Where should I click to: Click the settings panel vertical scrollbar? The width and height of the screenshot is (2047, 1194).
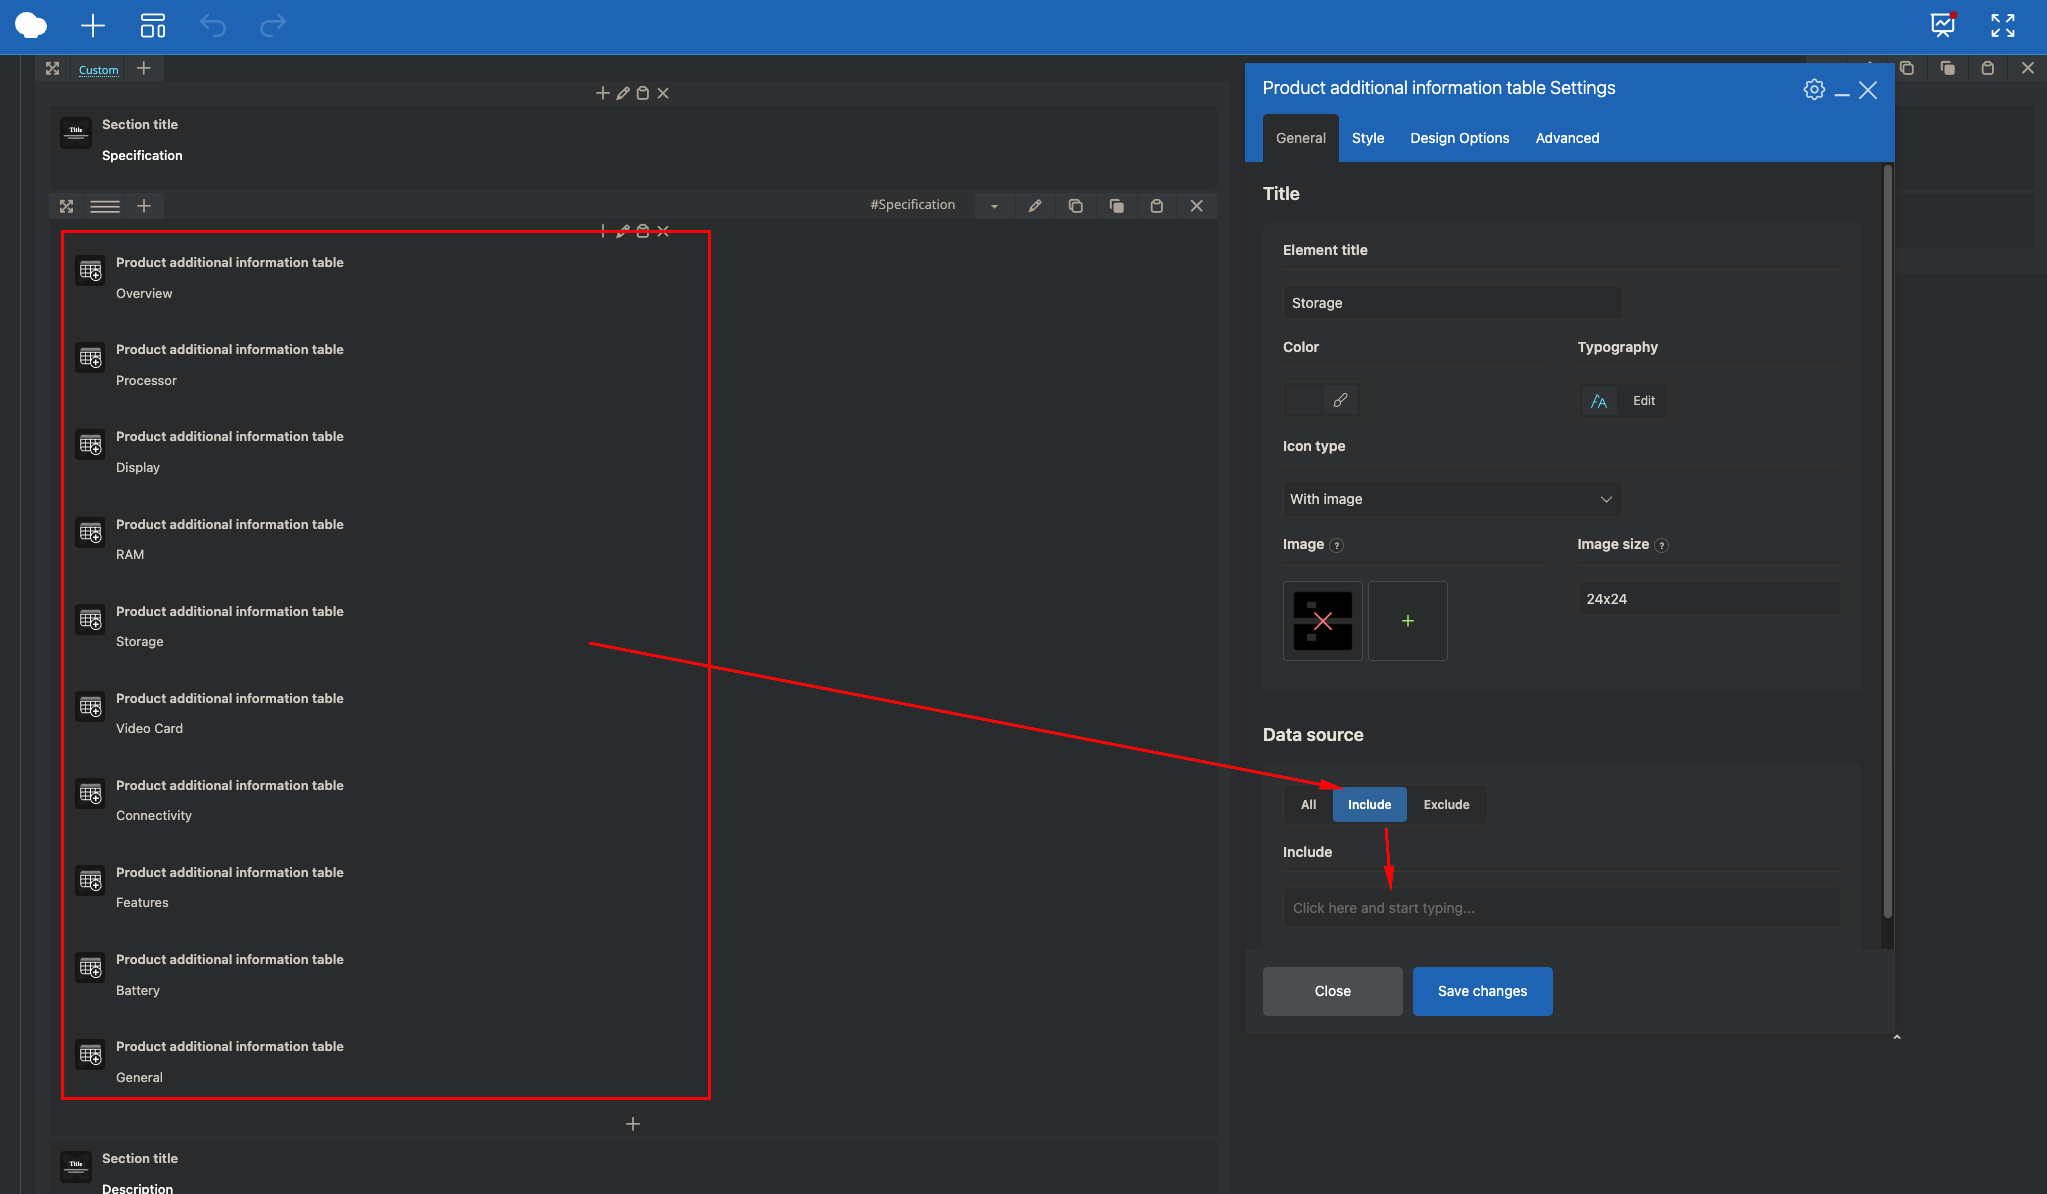click(x=1888, y=540)
